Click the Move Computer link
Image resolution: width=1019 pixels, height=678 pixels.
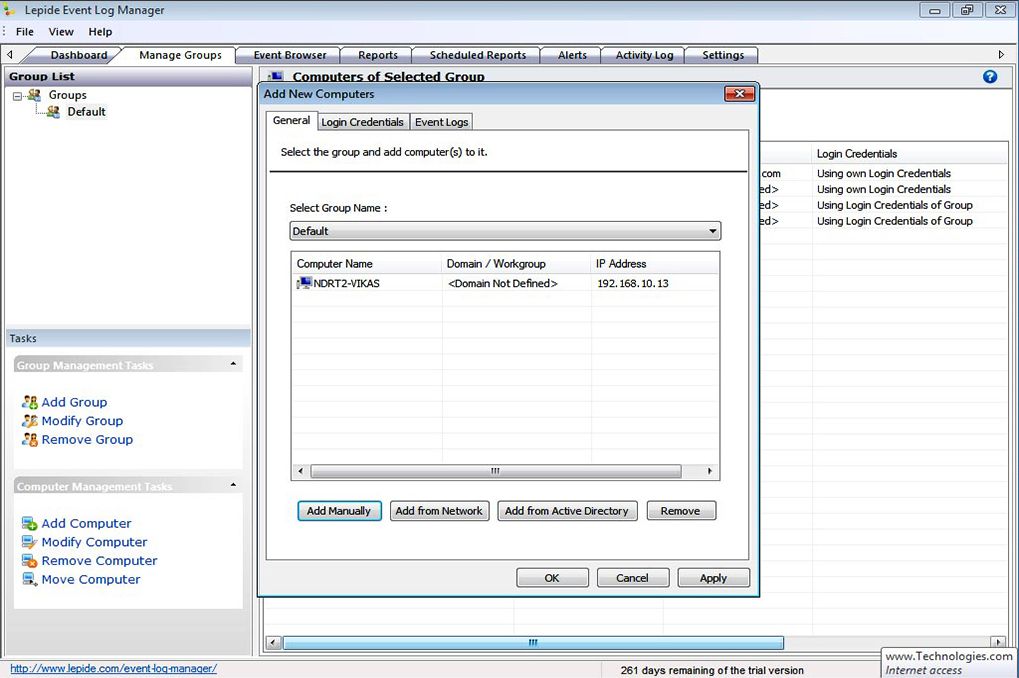pos(91,579)
